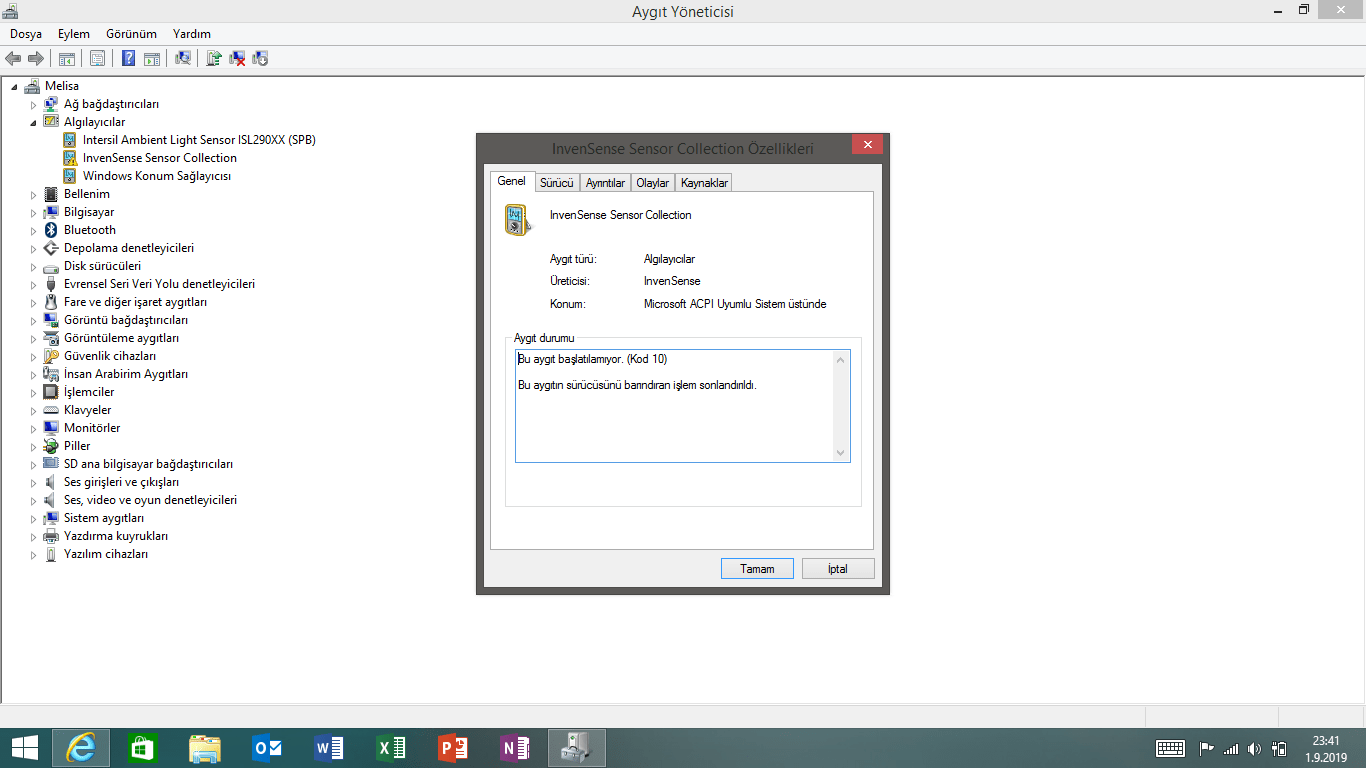Screen dimensions: 1366x768
Task: Select Ses, video ve oyun denetleyicileri
Action: (150, 500)
